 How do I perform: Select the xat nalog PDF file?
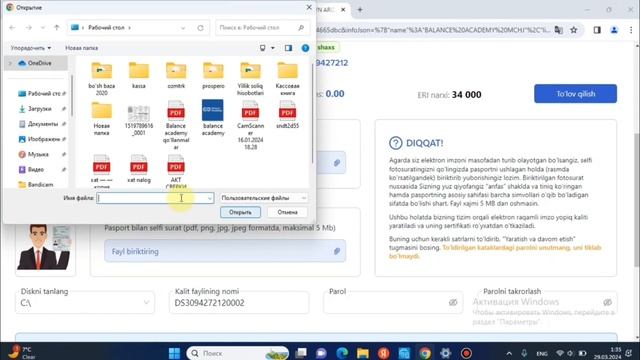tap(139, 169)
